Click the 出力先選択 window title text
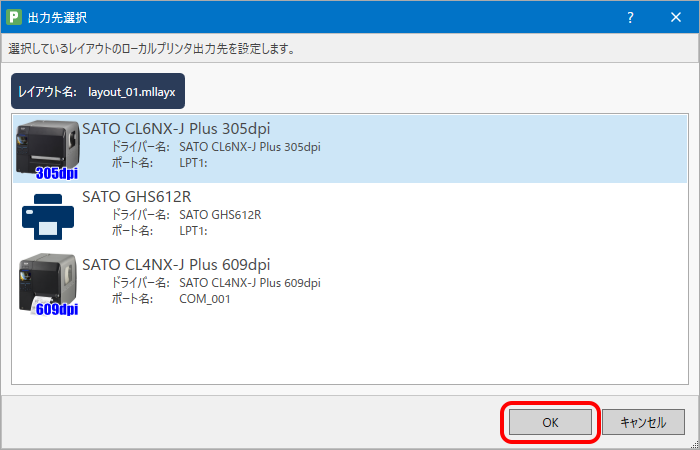 point(57,18)
